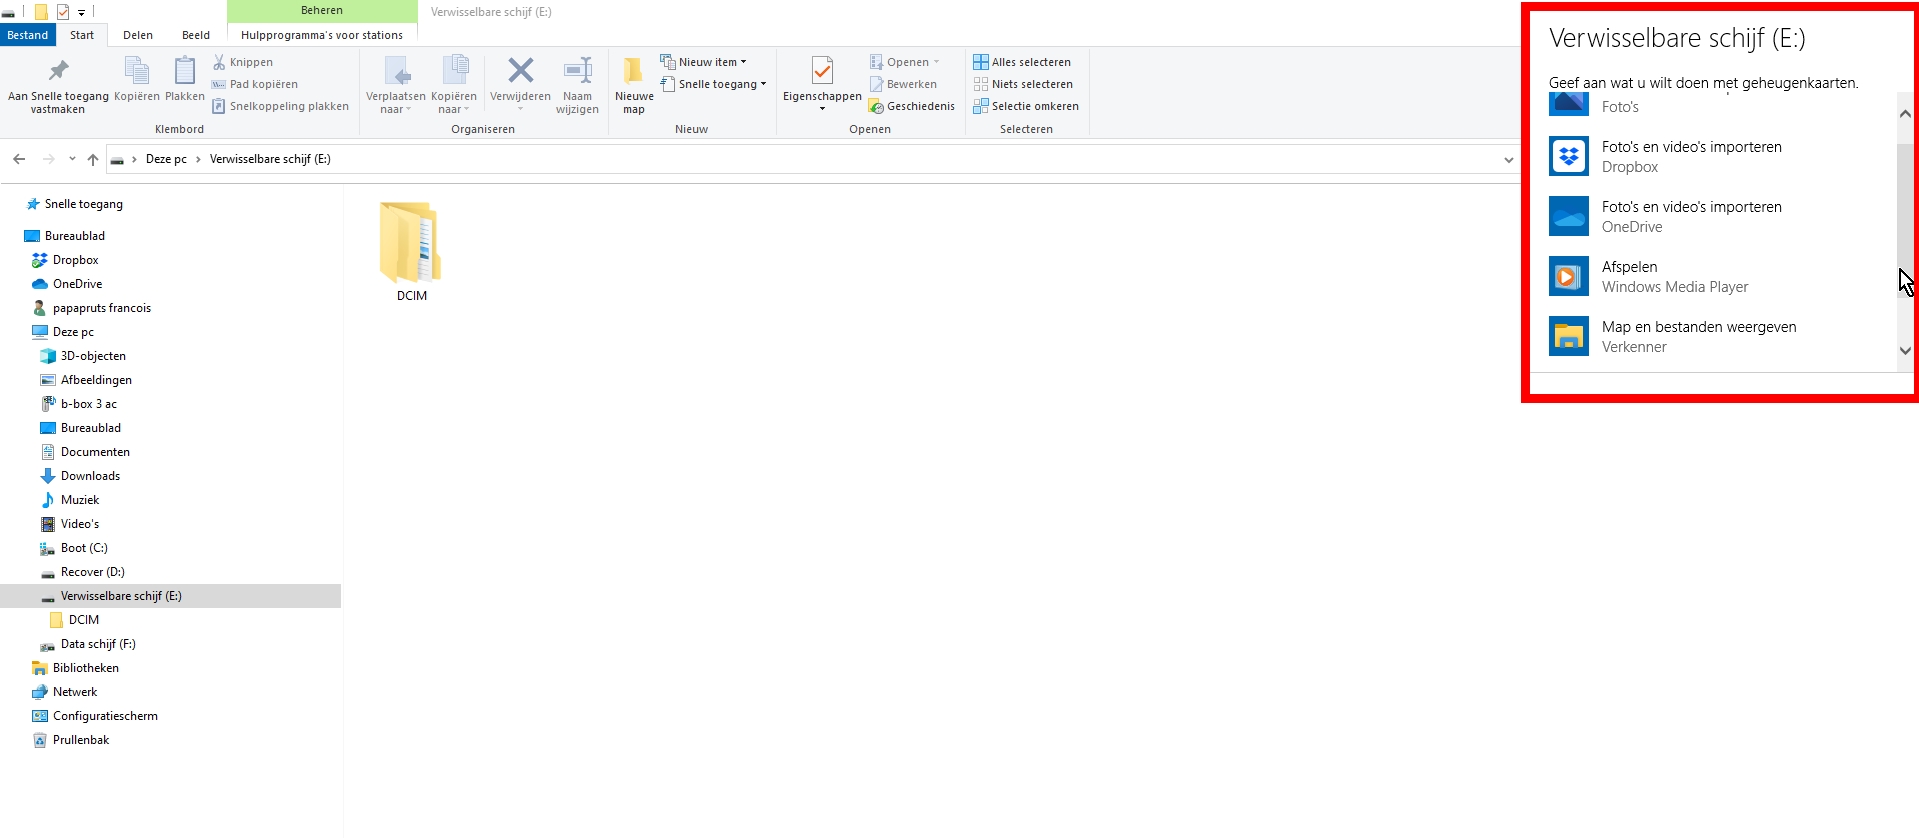Open the Bestand menu tab

[28, 35]
